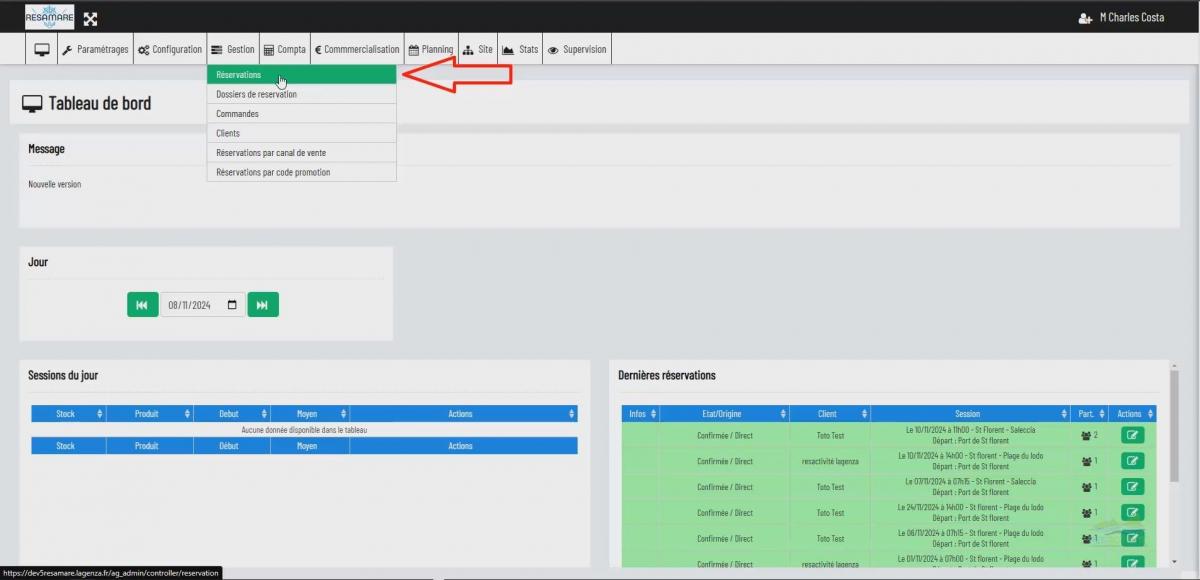
Task: Click participants icon in 24/11/2024 14h00 row
Action: tap(1086, 513)
